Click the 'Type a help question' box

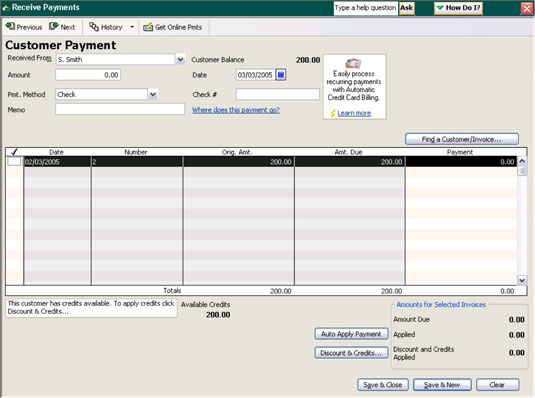(x=365, y=8)
